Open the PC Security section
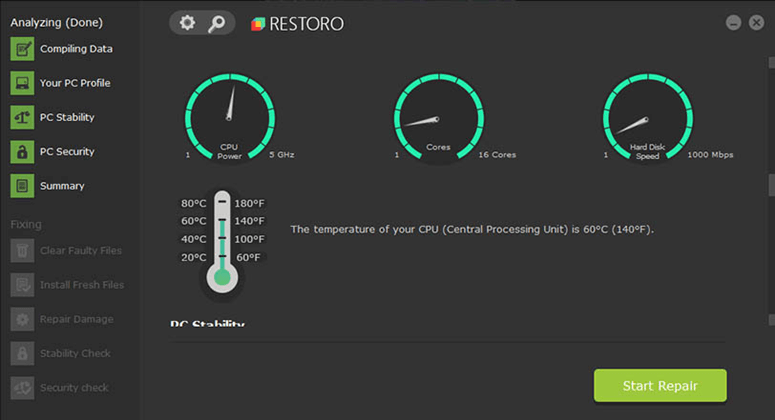This screenshot has height=420, width=775. click(67, 152)
